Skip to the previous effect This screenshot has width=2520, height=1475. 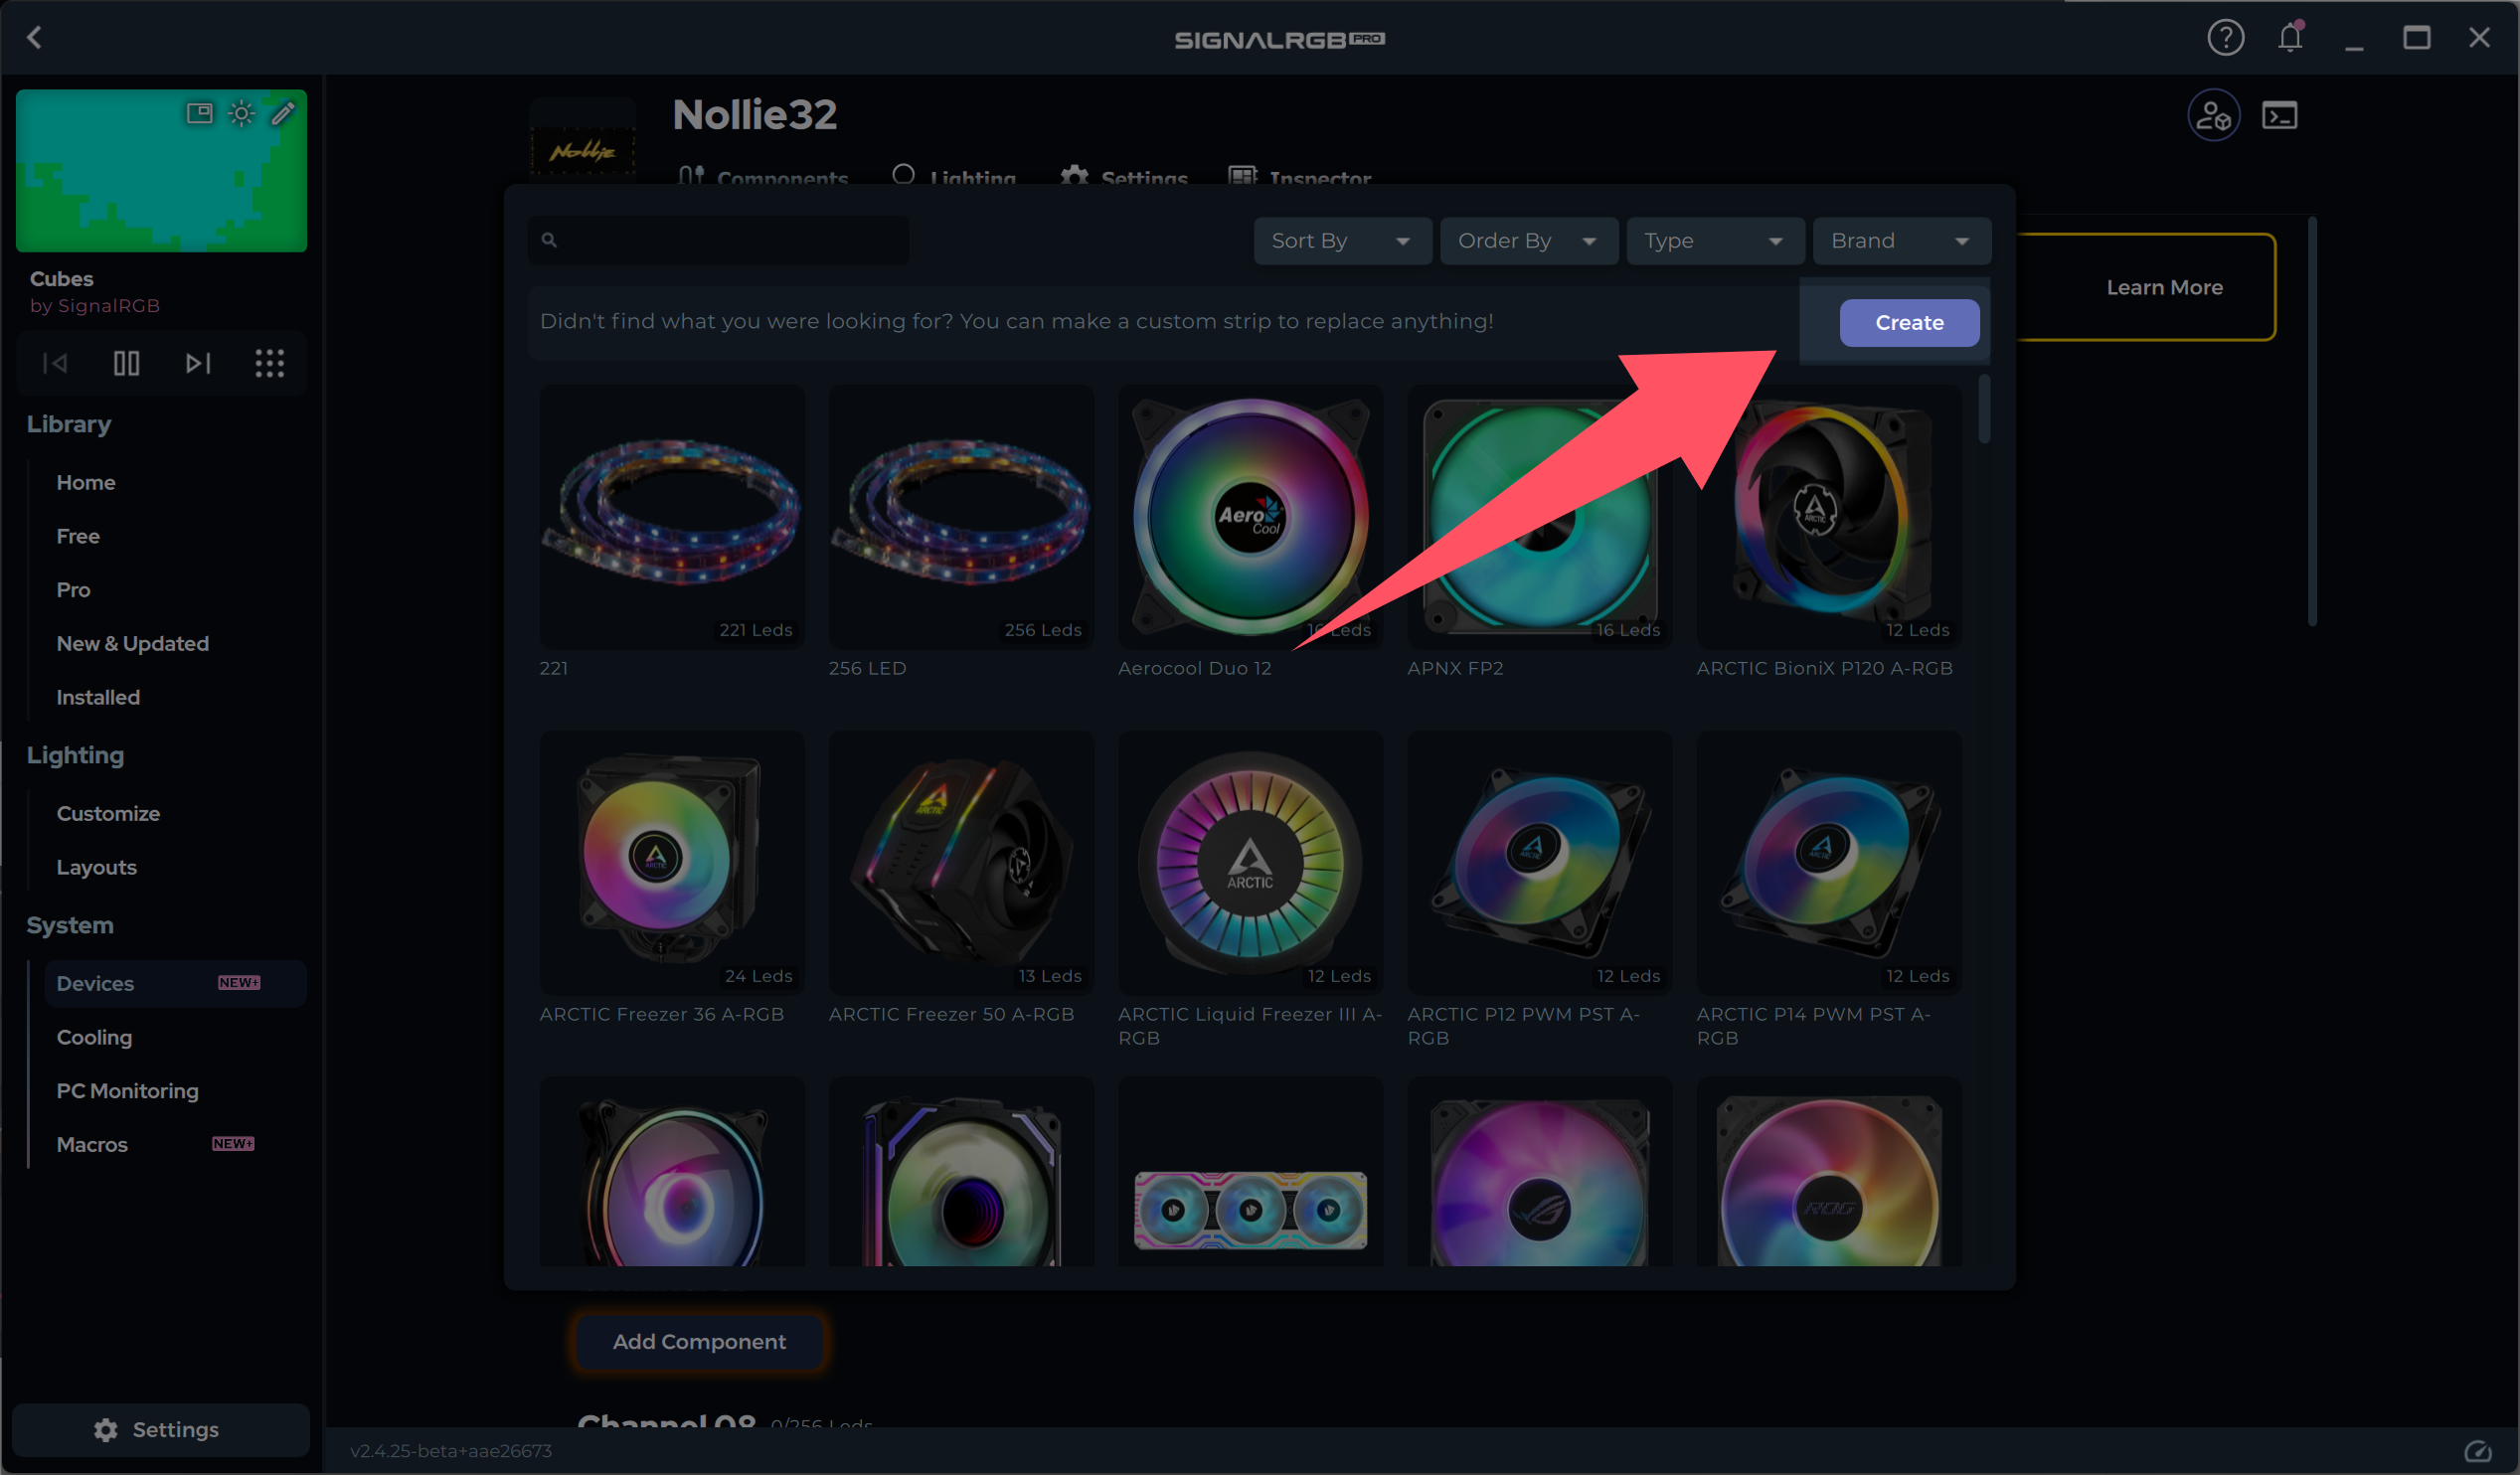coord(55,363)
